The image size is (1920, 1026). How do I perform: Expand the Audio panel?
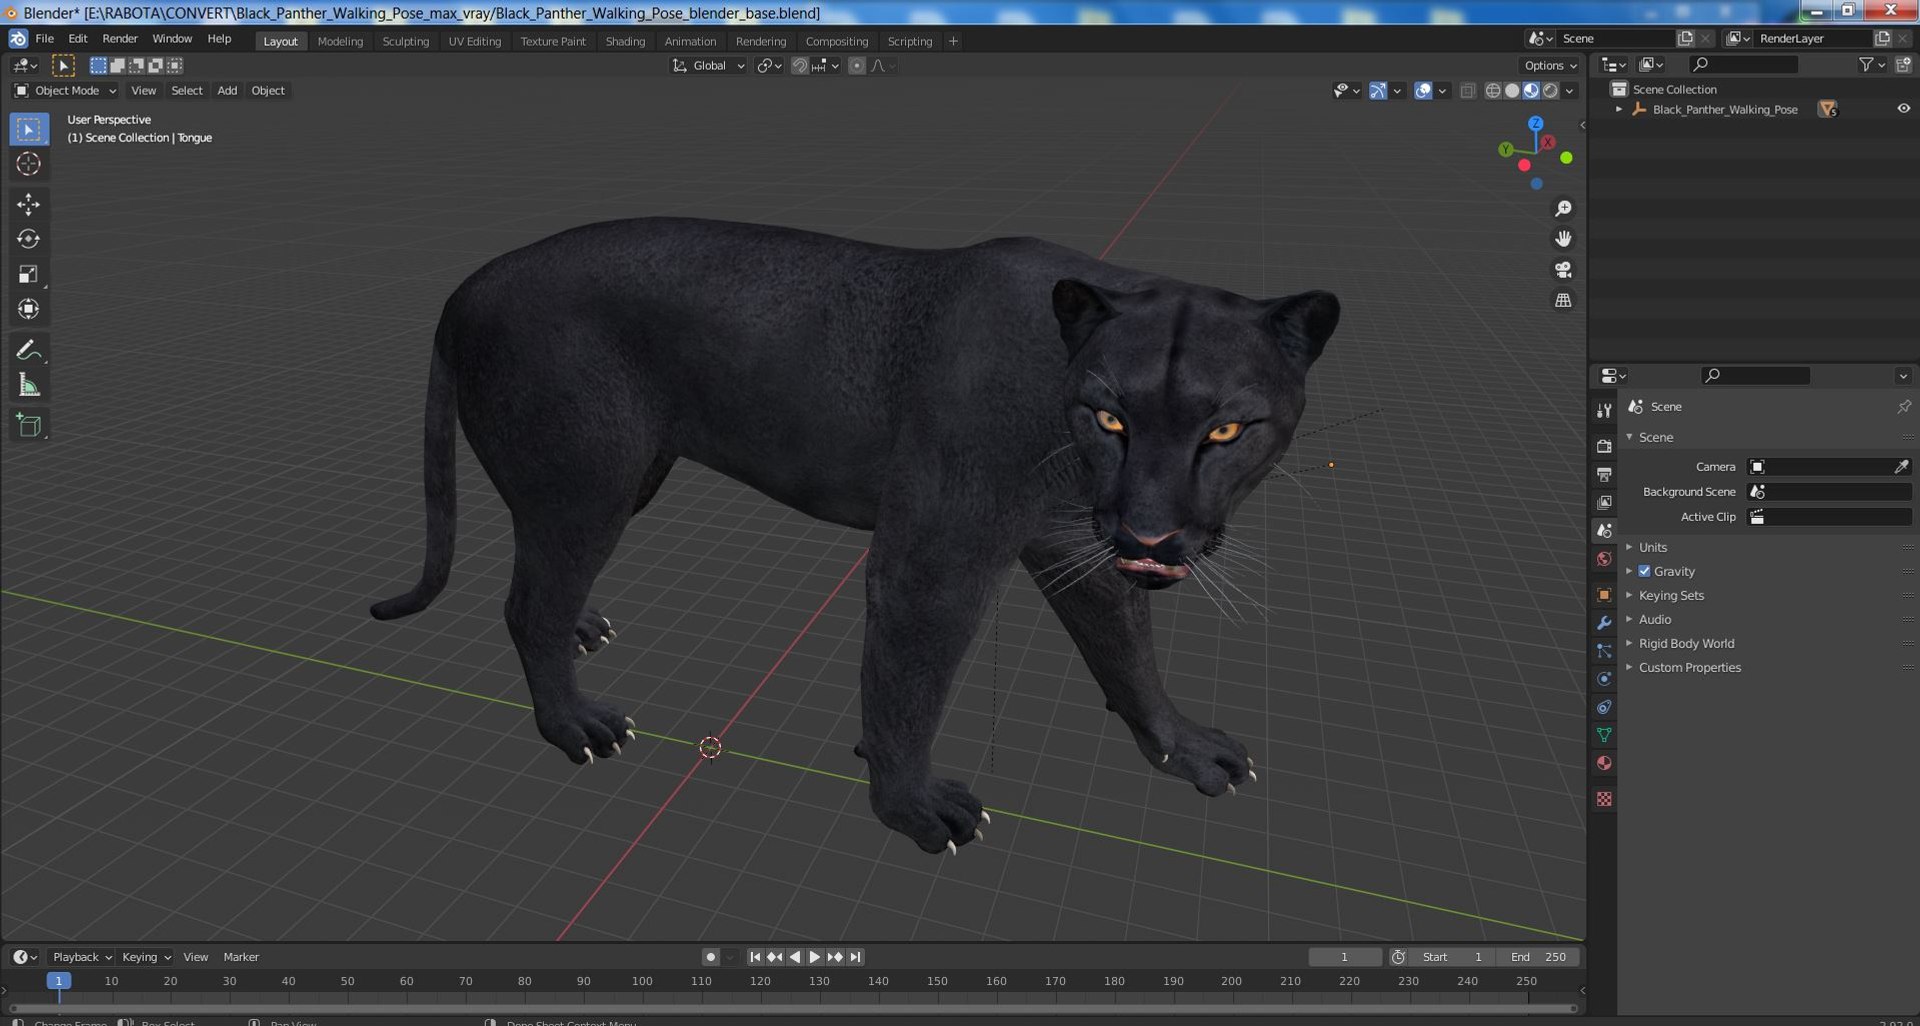point(1654,619)
